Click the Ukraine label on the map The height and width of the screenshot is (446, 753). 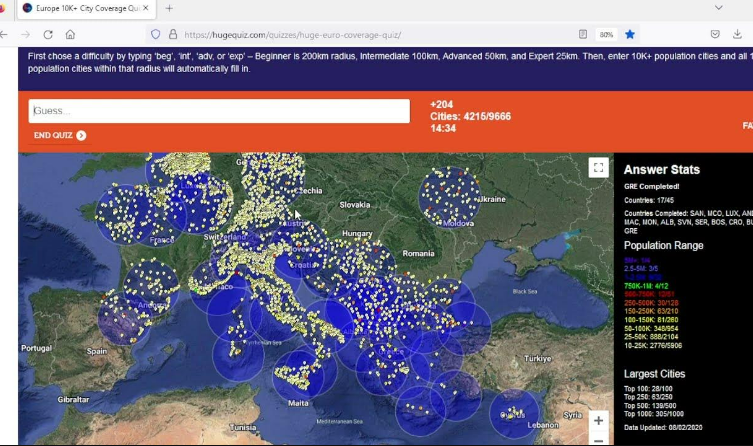pos(492,199)
